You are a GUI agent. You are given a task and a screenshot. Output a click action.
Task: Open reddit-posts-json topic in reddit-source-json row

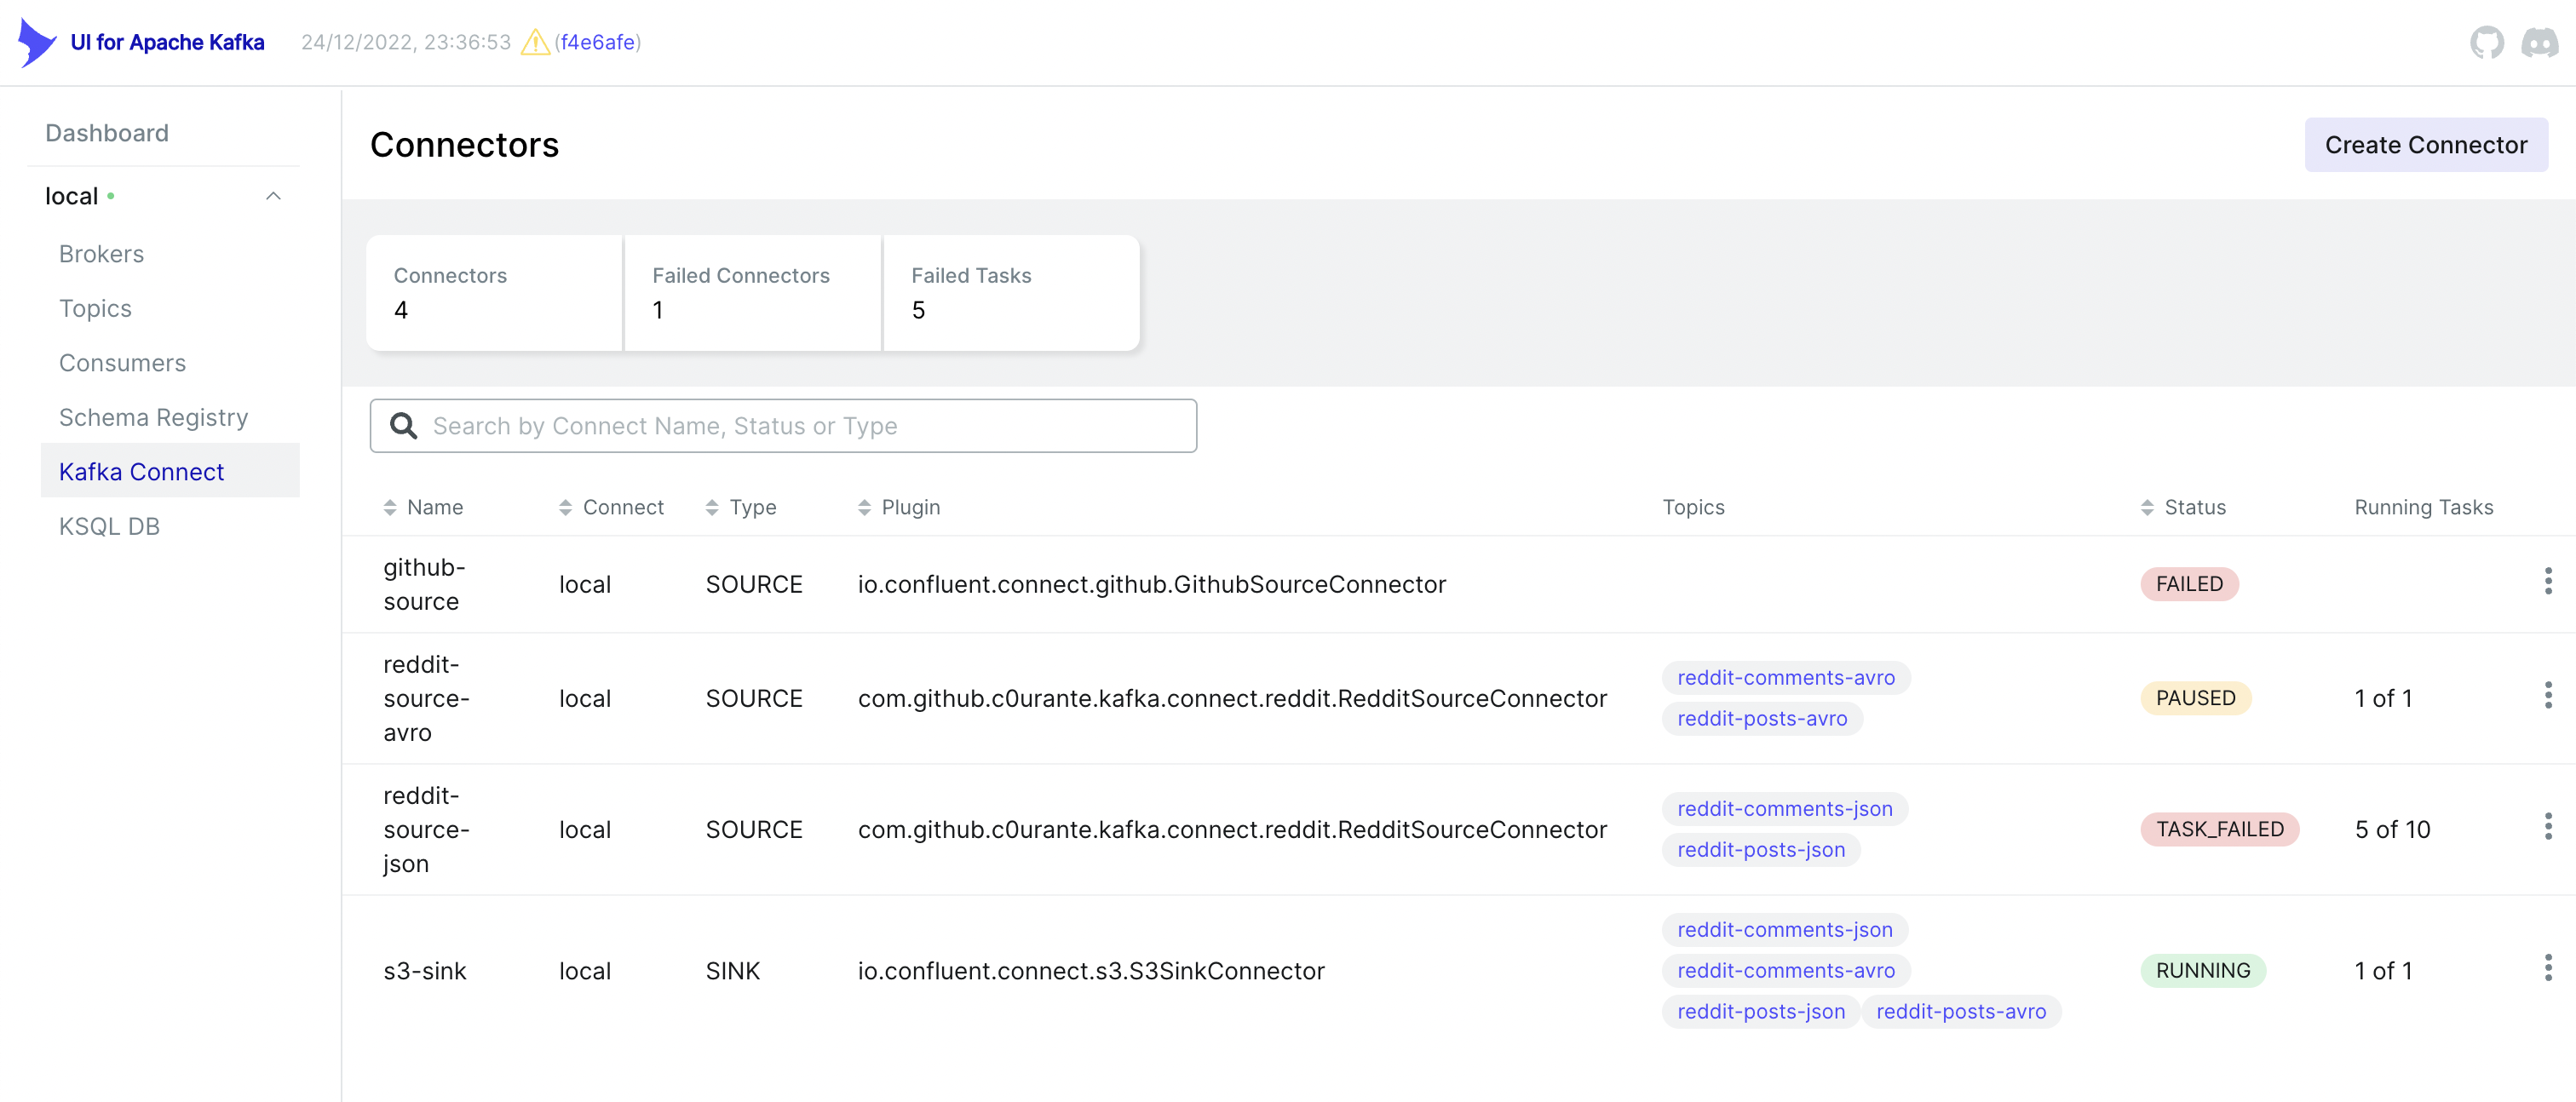pyautogui.click(x=1760, y=850)
